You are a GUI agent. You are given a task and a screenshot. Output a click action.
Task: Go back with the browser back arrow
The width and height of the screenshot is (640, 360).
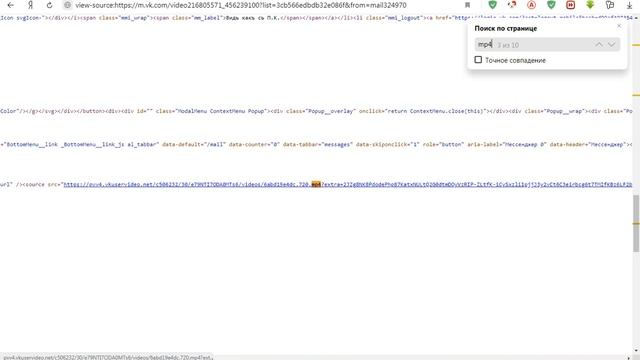pos(11,5)
